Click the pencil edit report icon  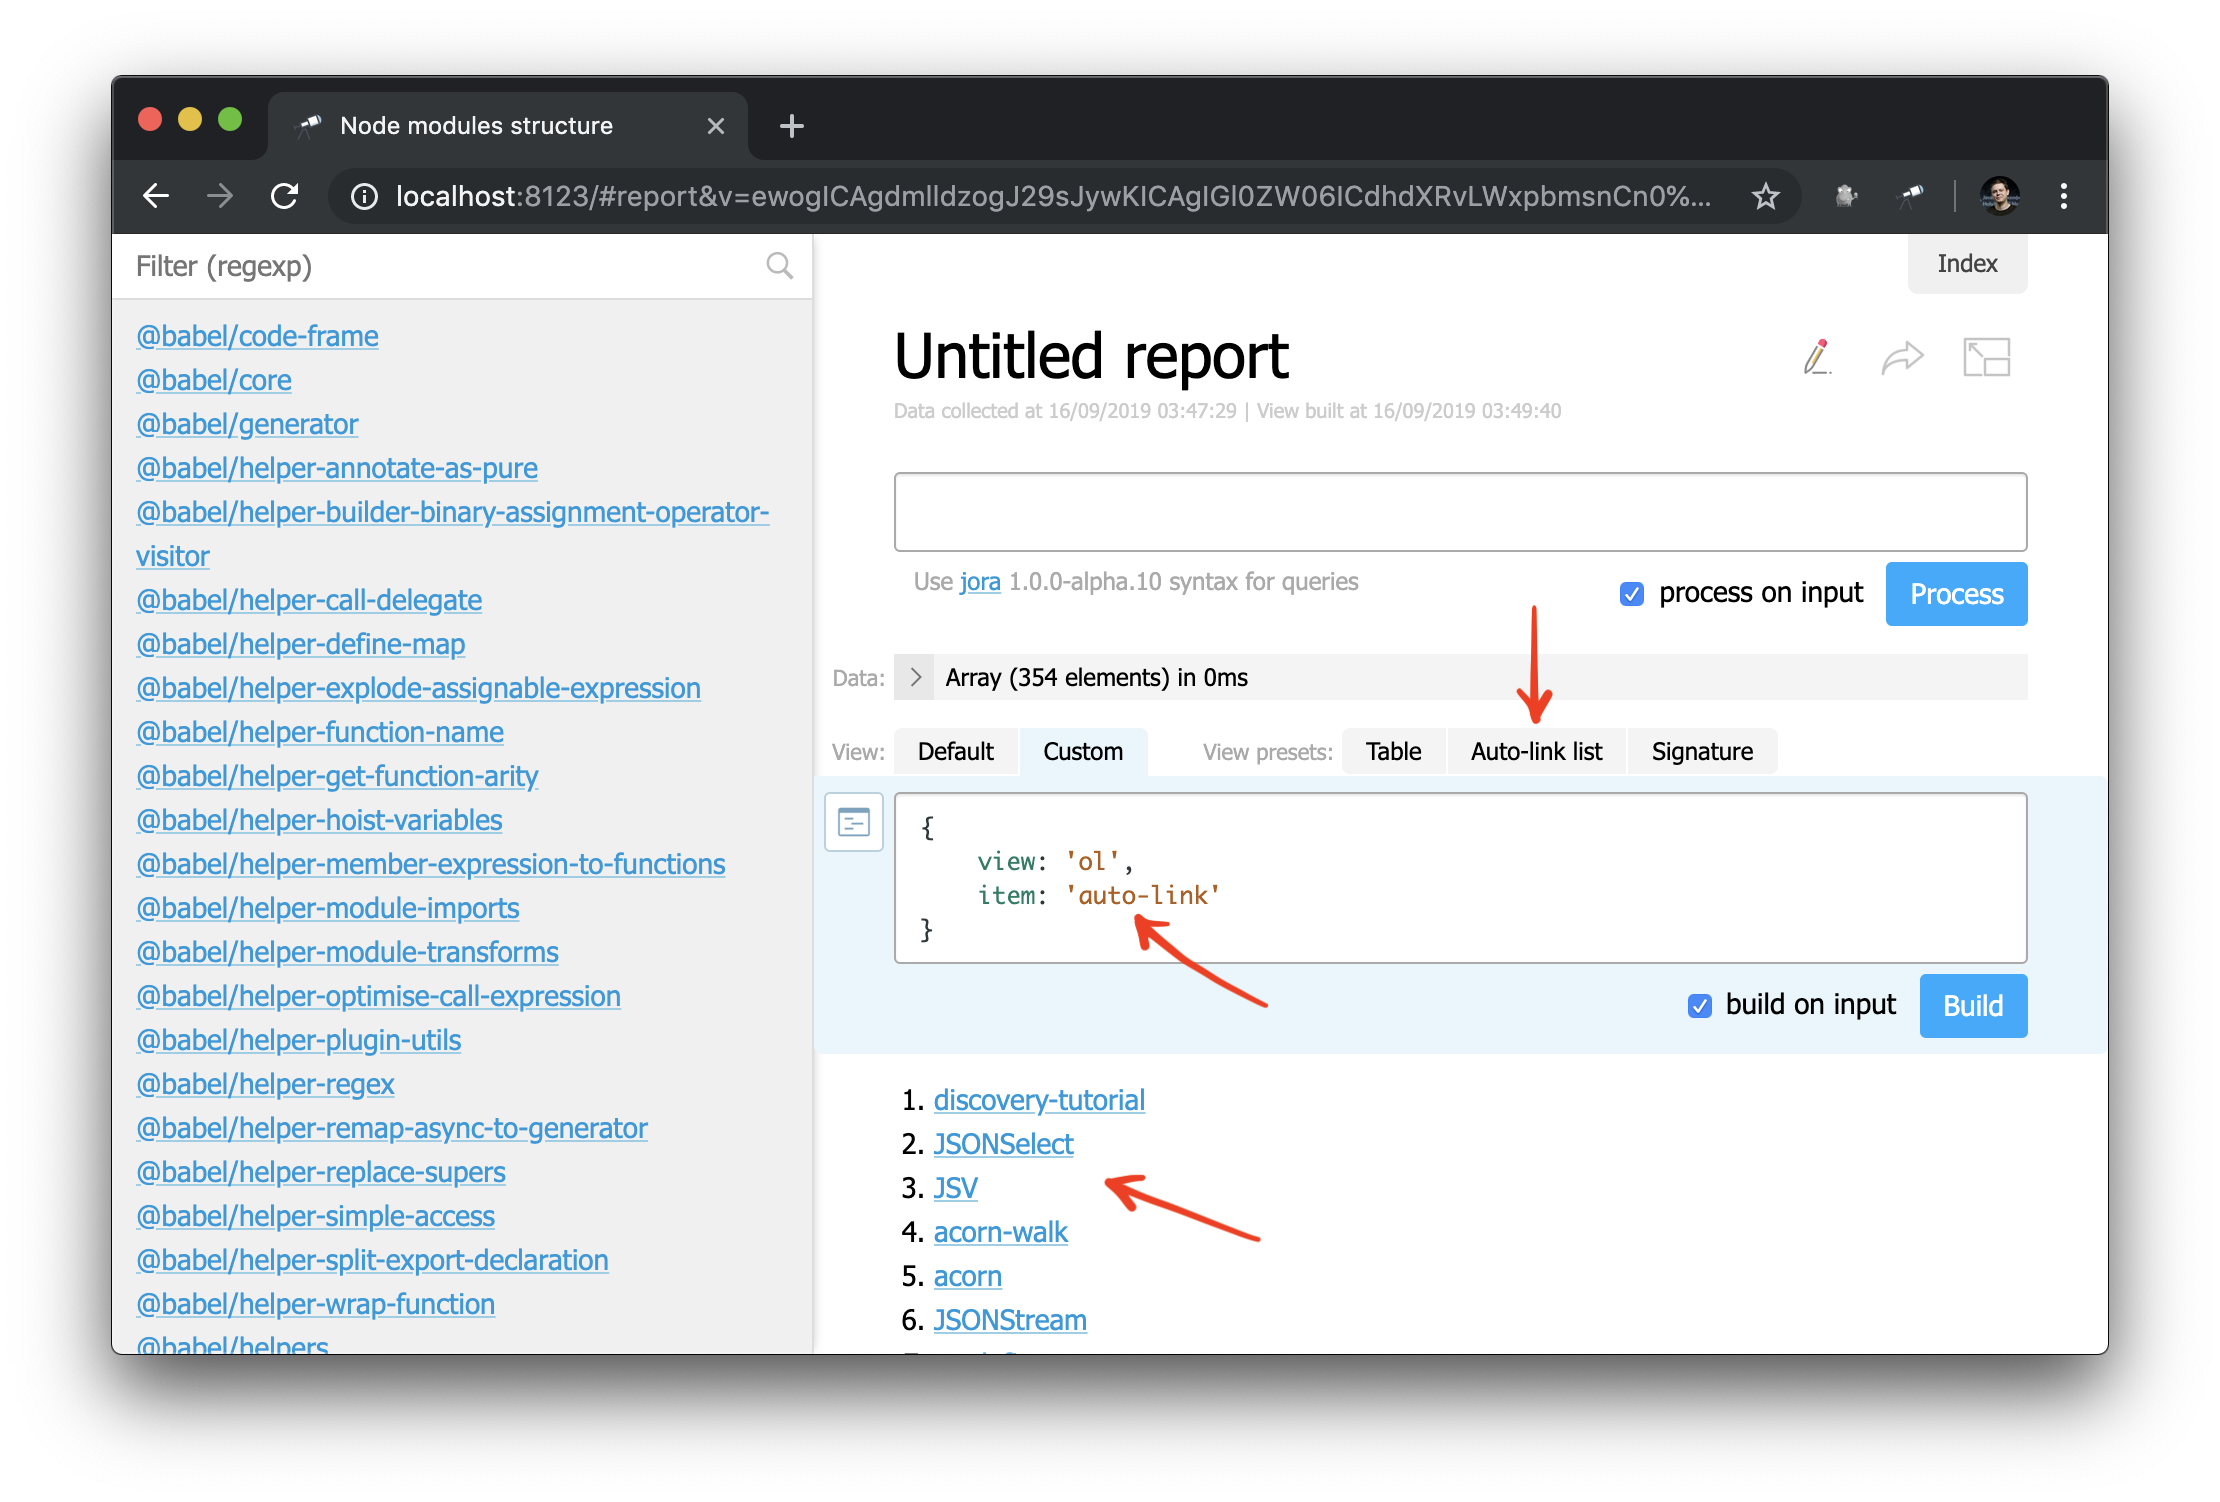pos(1817,358)
